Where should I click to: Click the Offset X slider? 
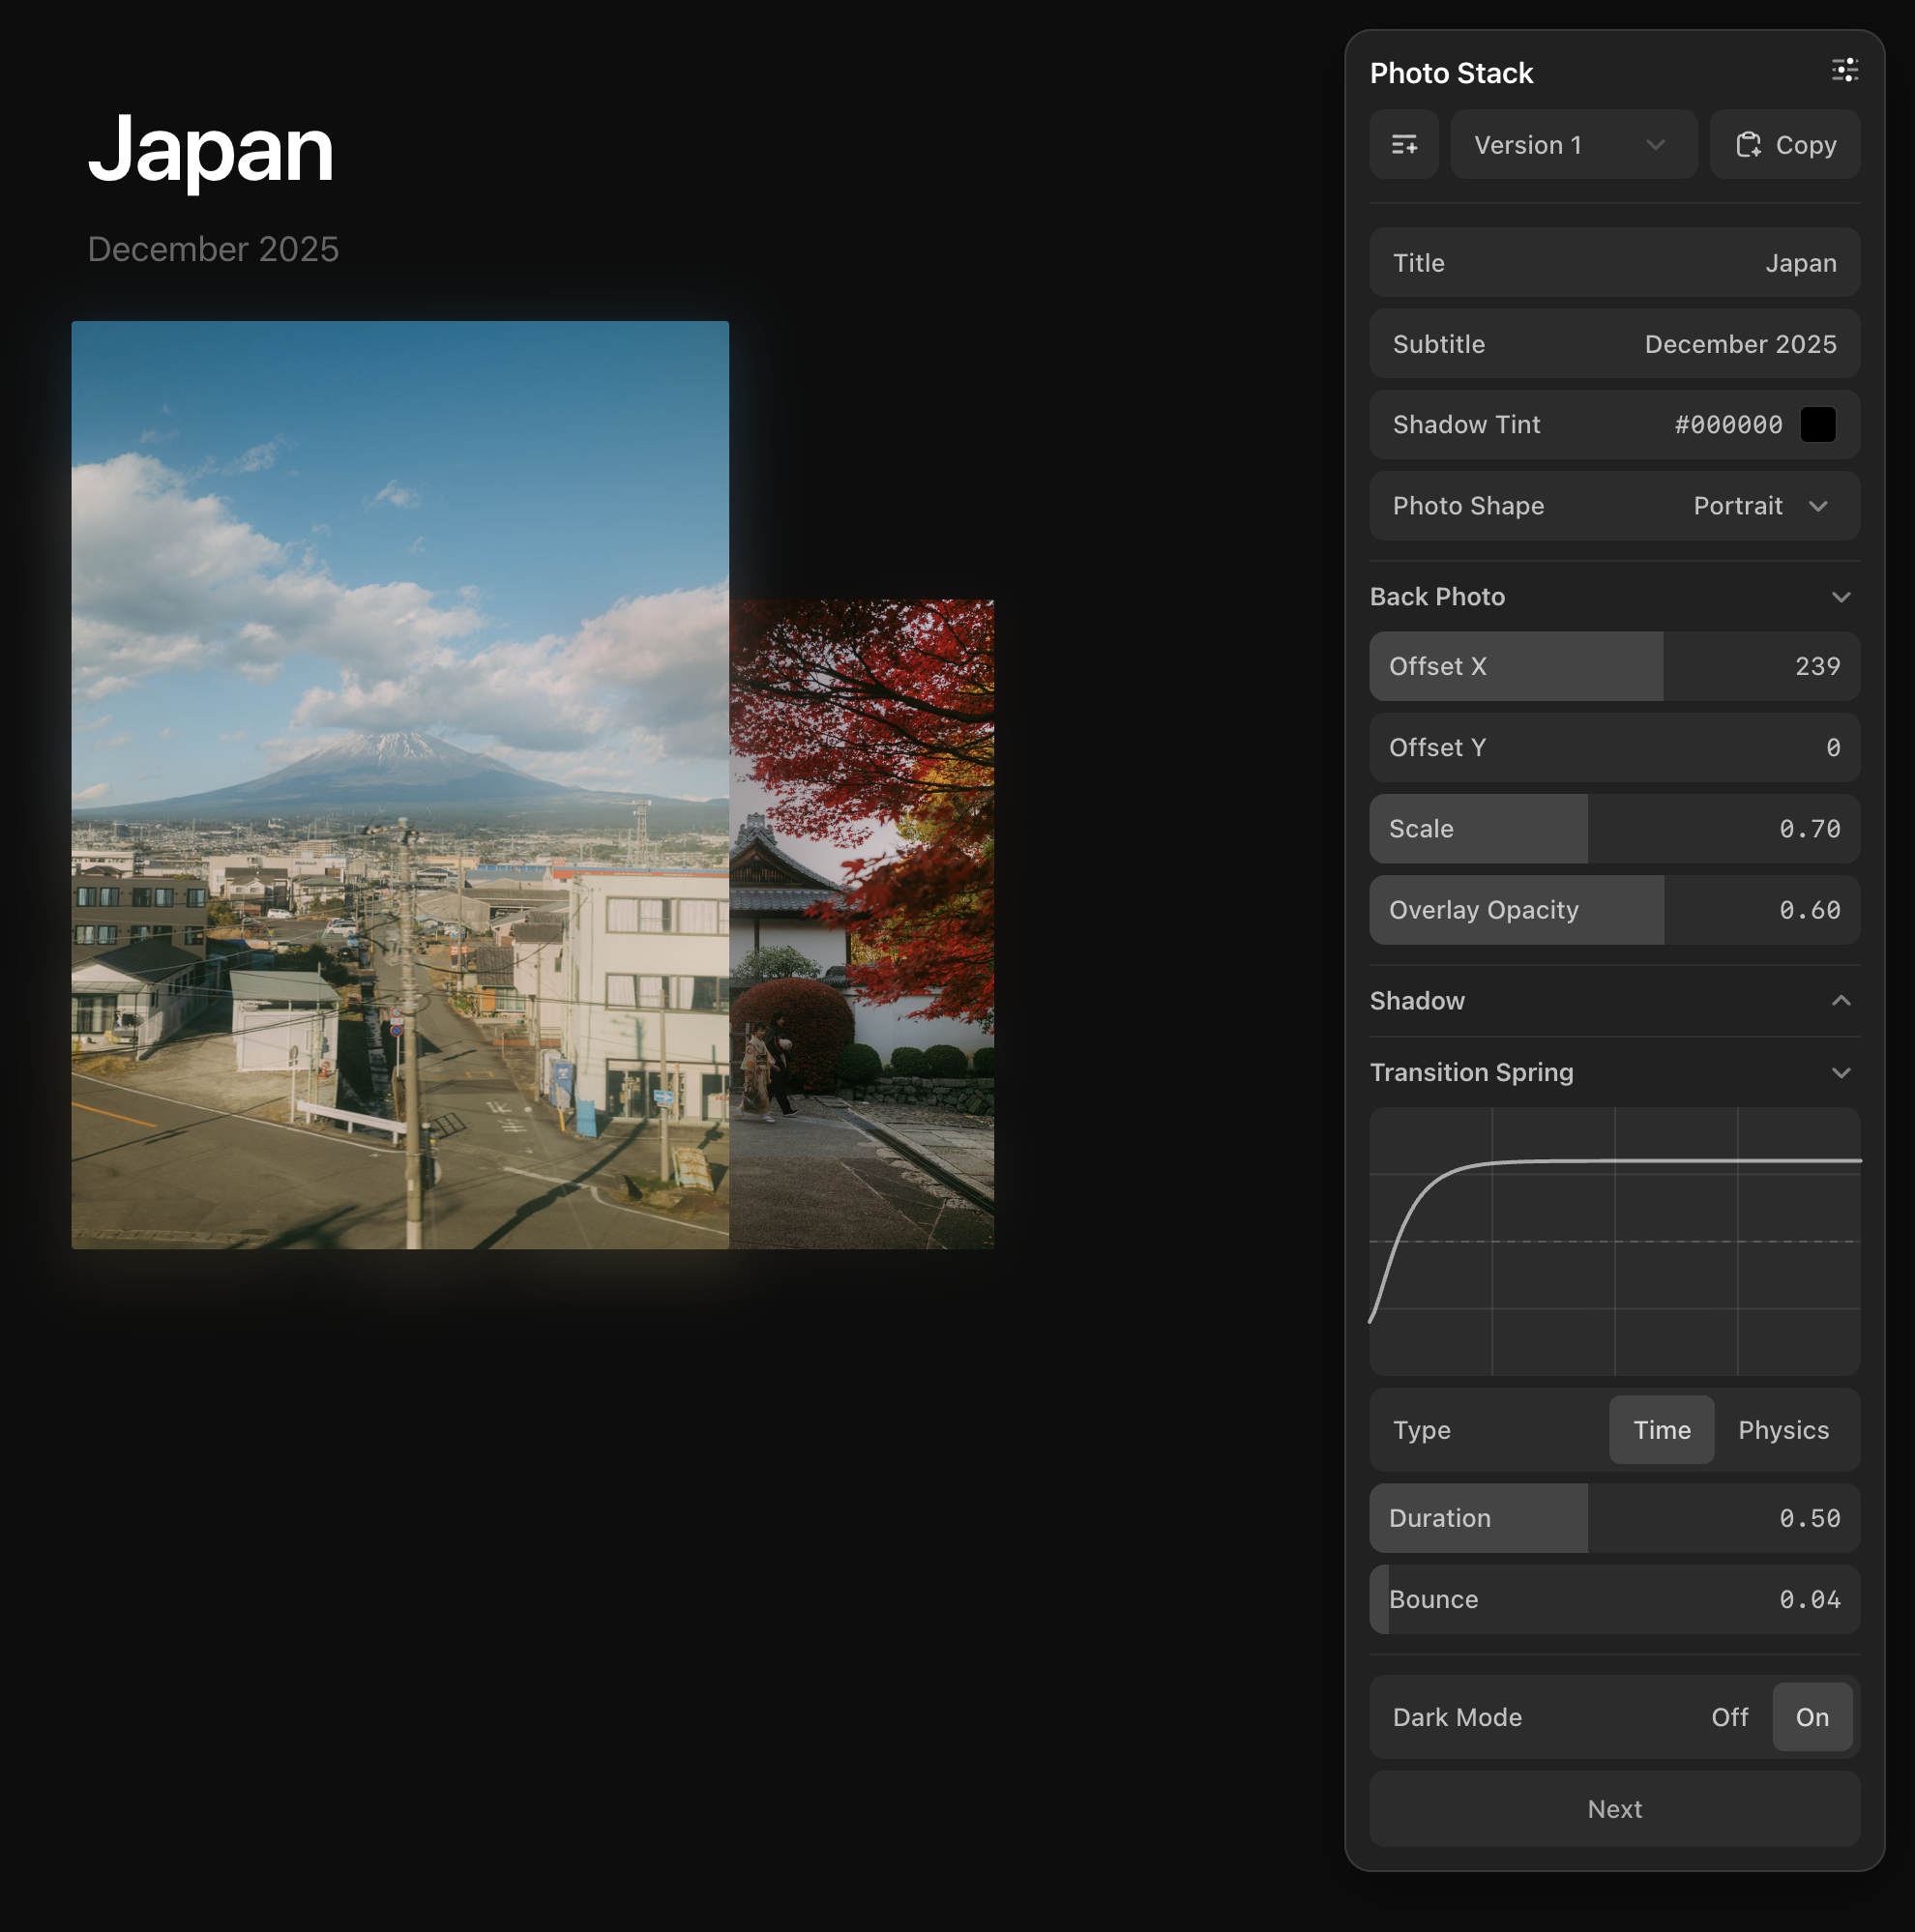1614,666
